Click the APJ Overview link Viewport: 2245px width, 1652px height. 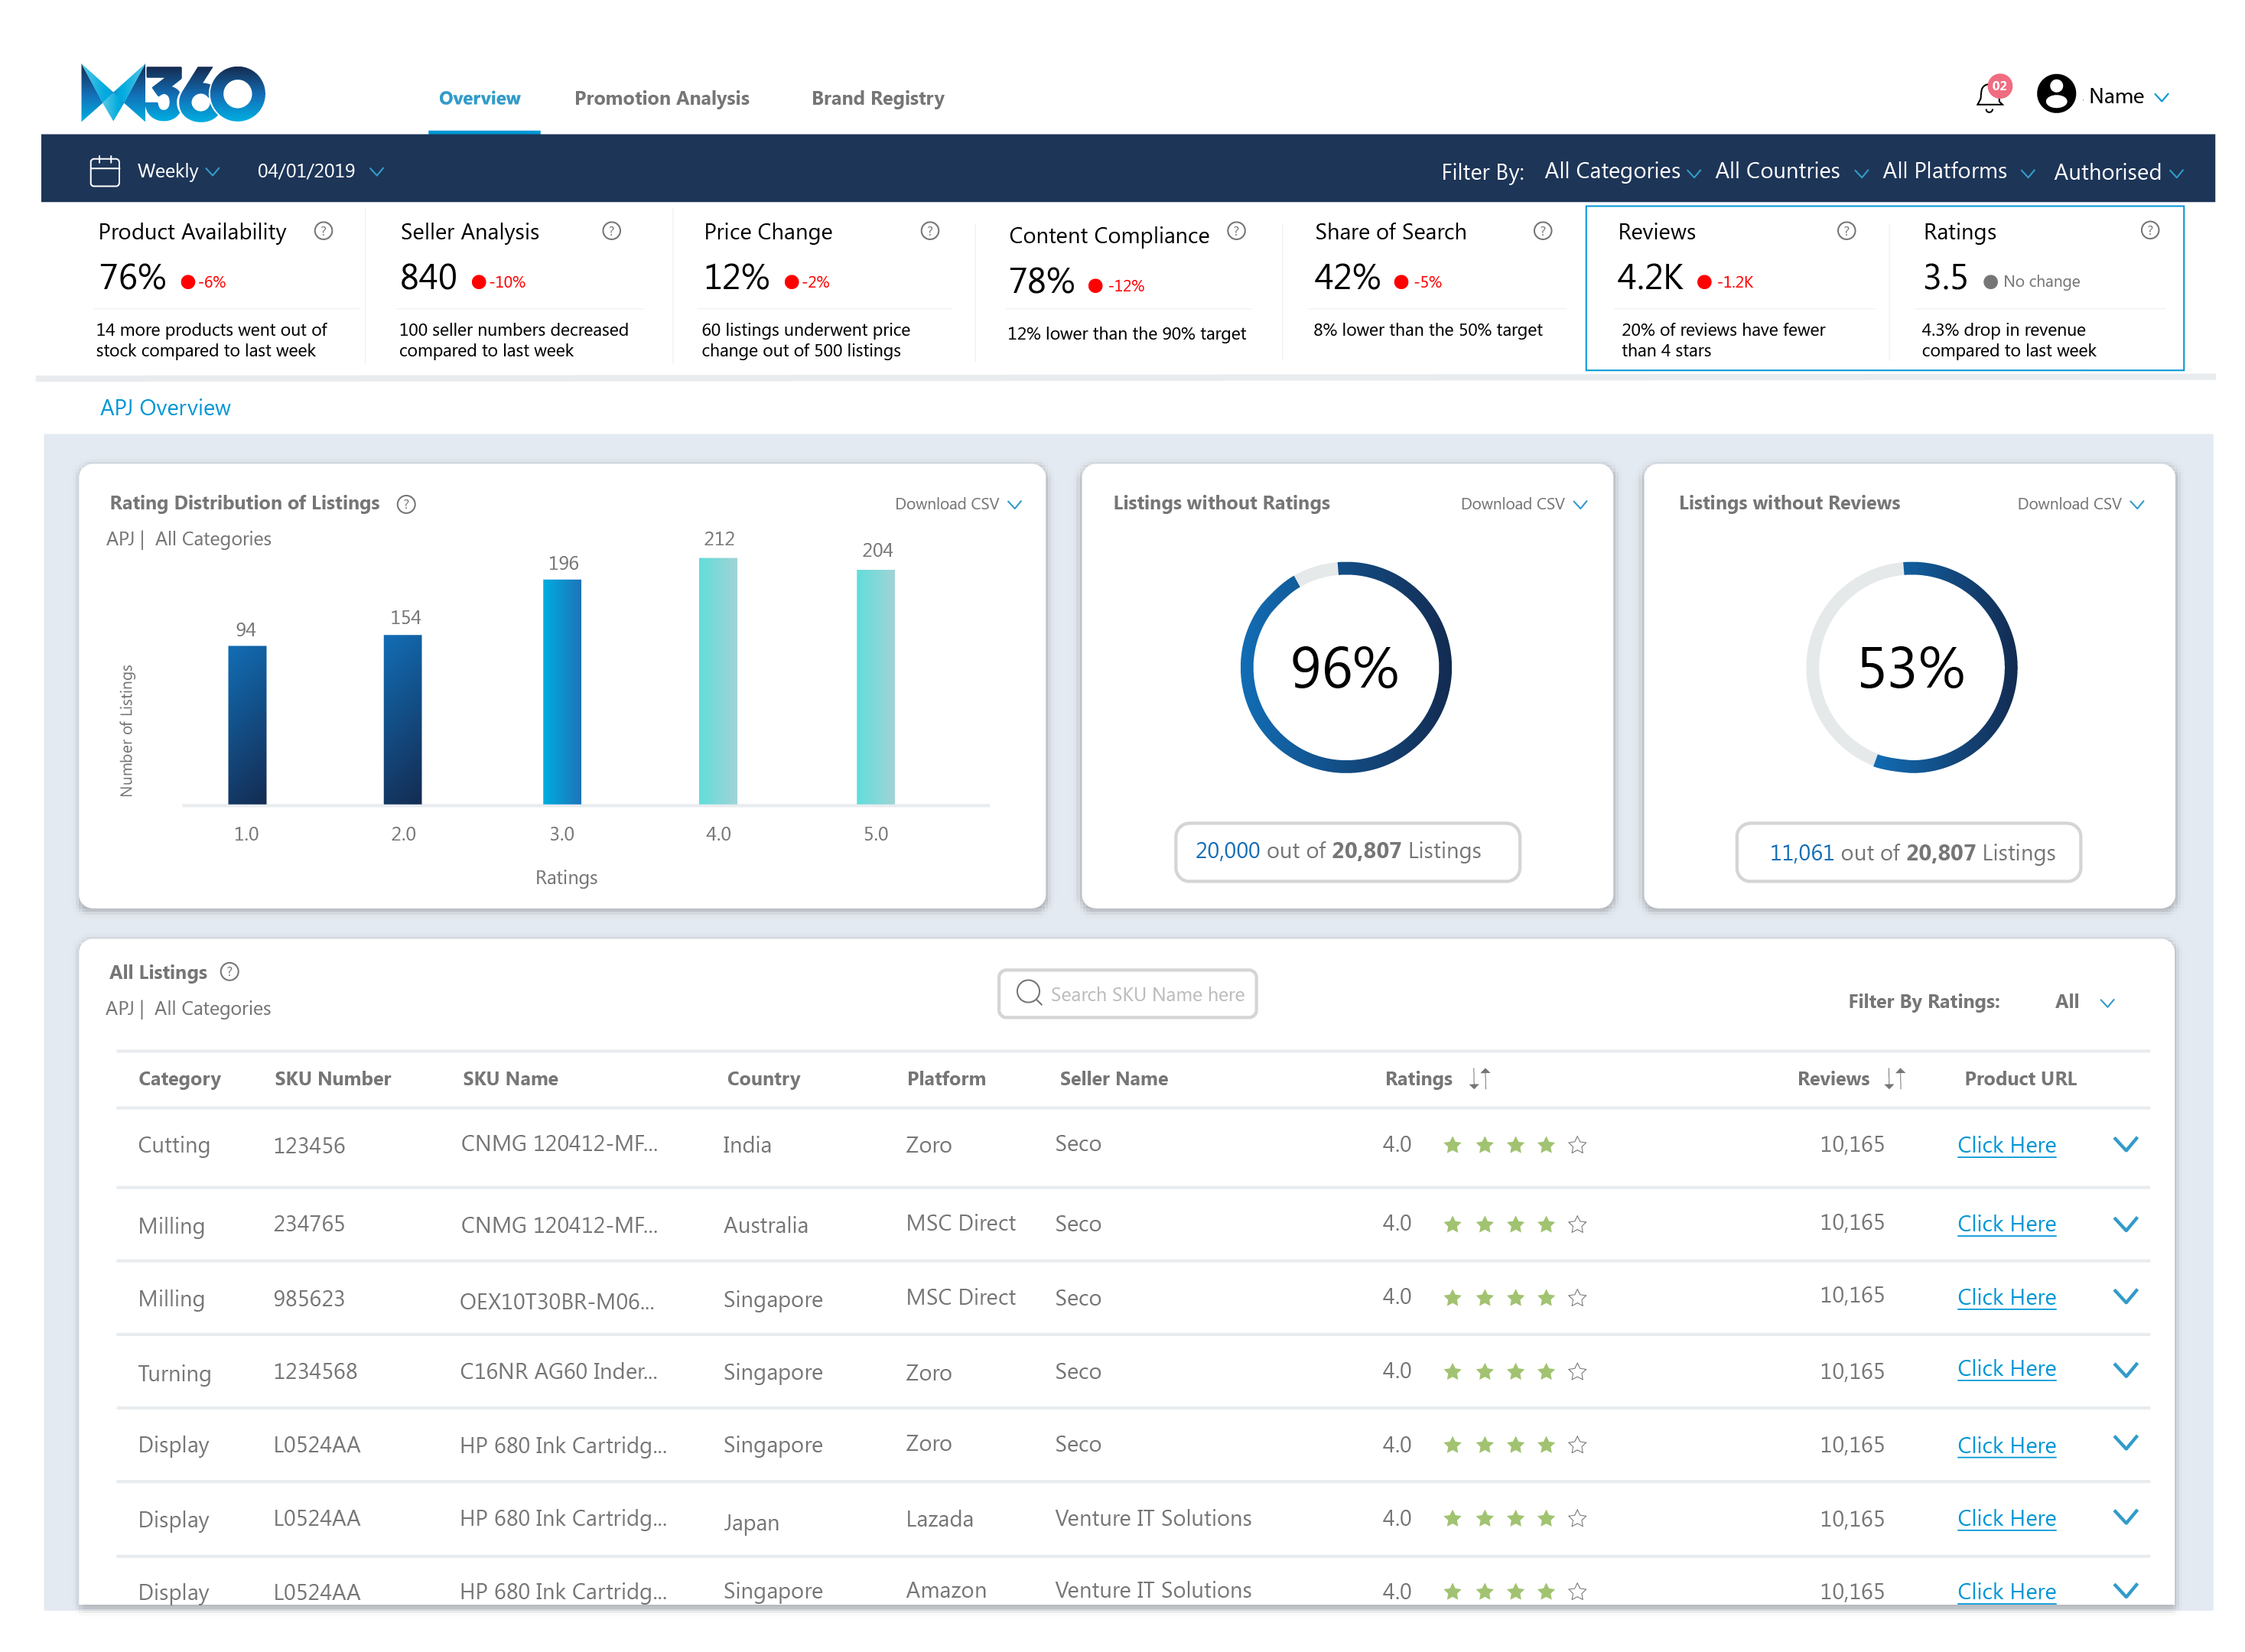point(165,408)
